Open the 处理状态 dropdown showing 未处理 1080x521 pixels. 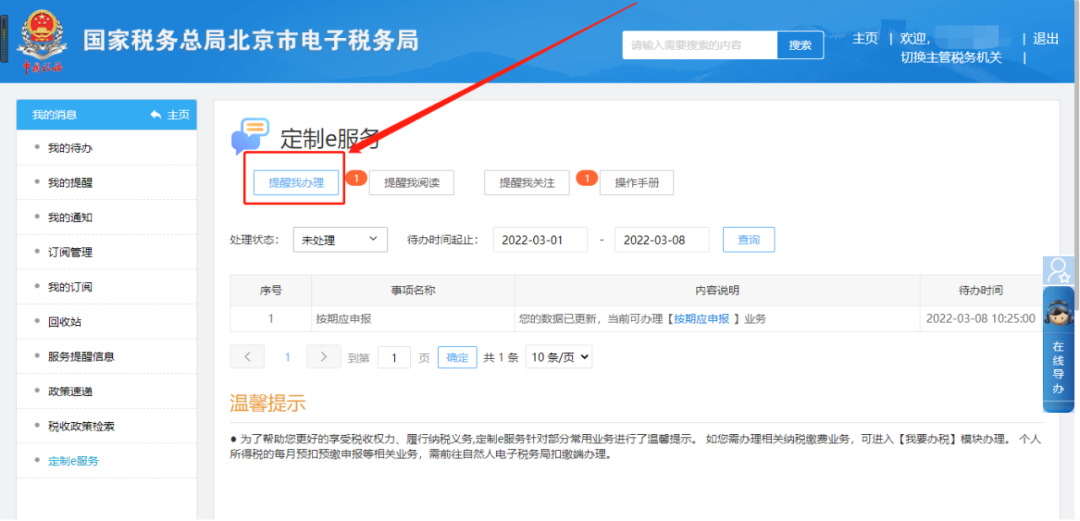click(x=340, y=240)
